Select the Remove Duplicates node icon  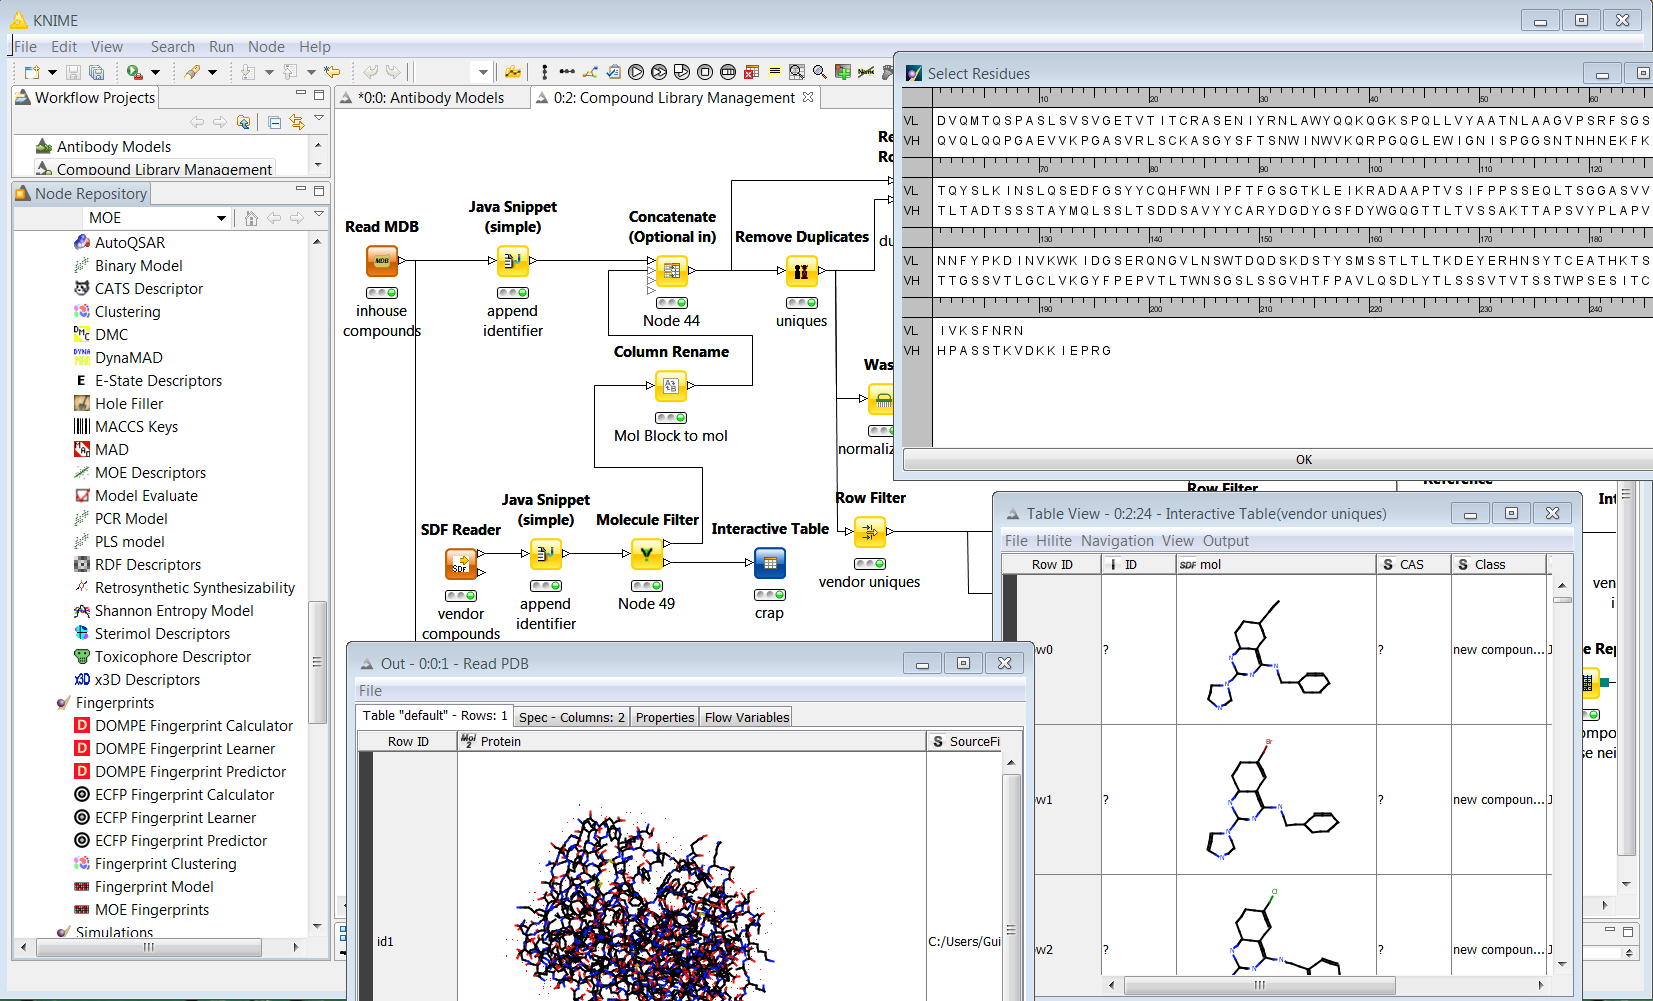pyautogui.click(x=801, y=271)
